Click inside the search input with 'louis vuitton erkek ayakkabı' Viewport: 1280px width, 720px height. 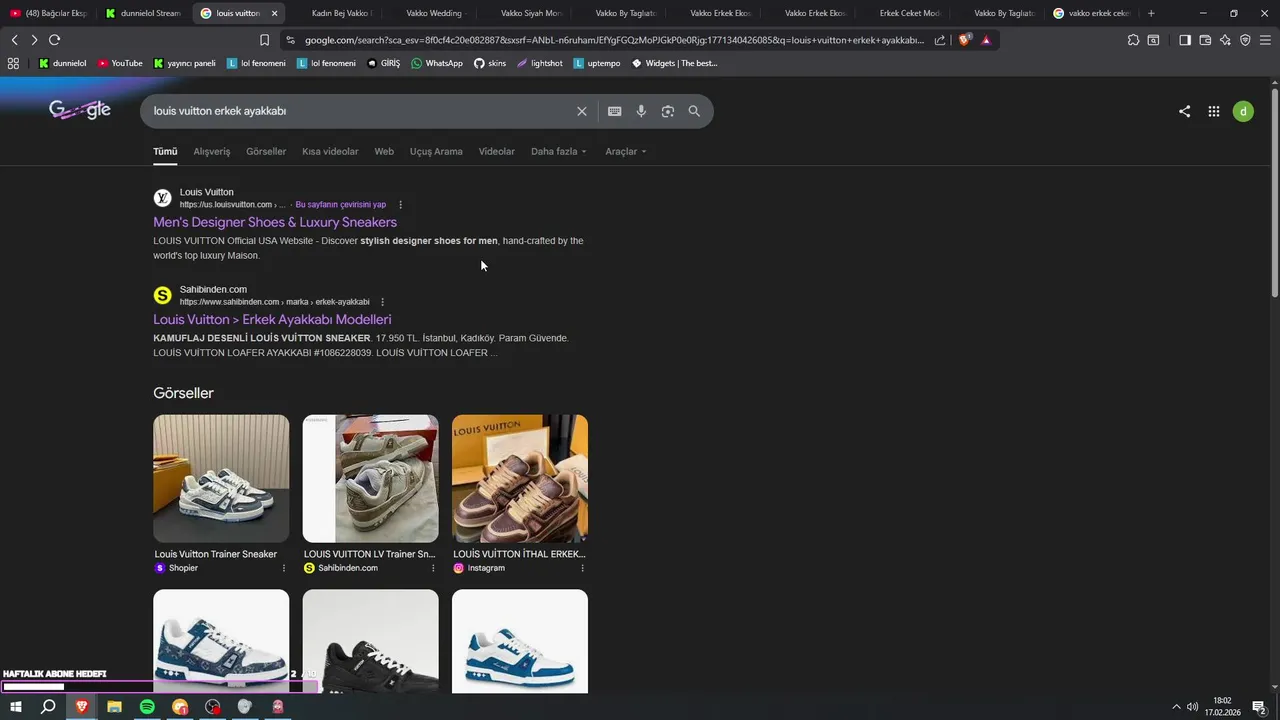360,111
